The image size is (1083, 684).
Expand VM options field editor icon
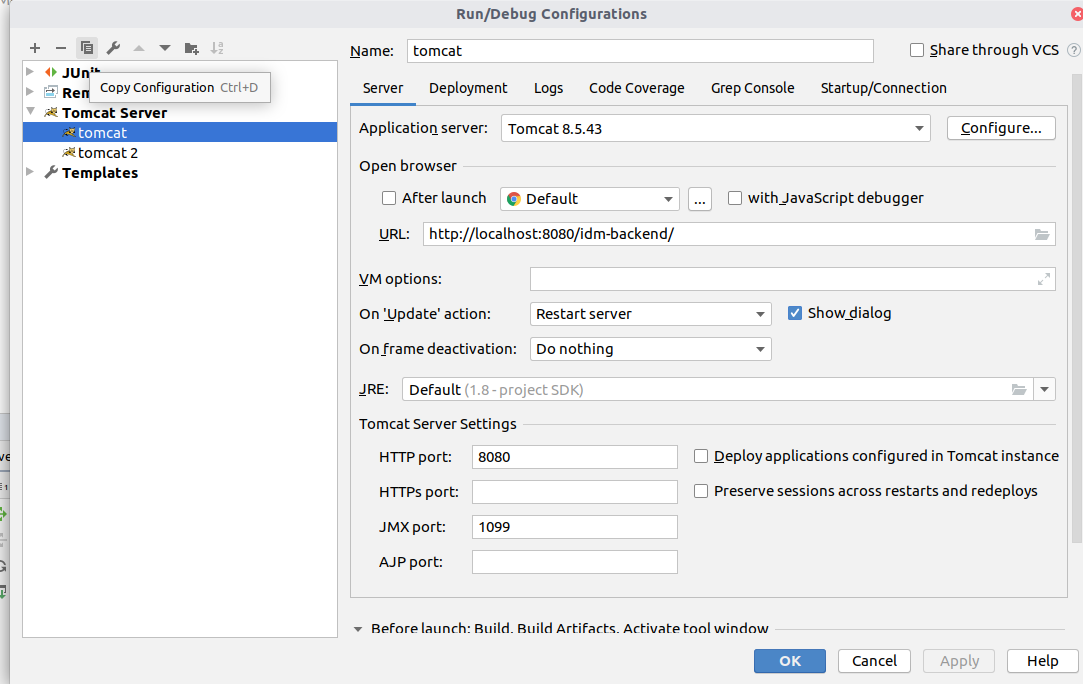[x=1044, y=279]
